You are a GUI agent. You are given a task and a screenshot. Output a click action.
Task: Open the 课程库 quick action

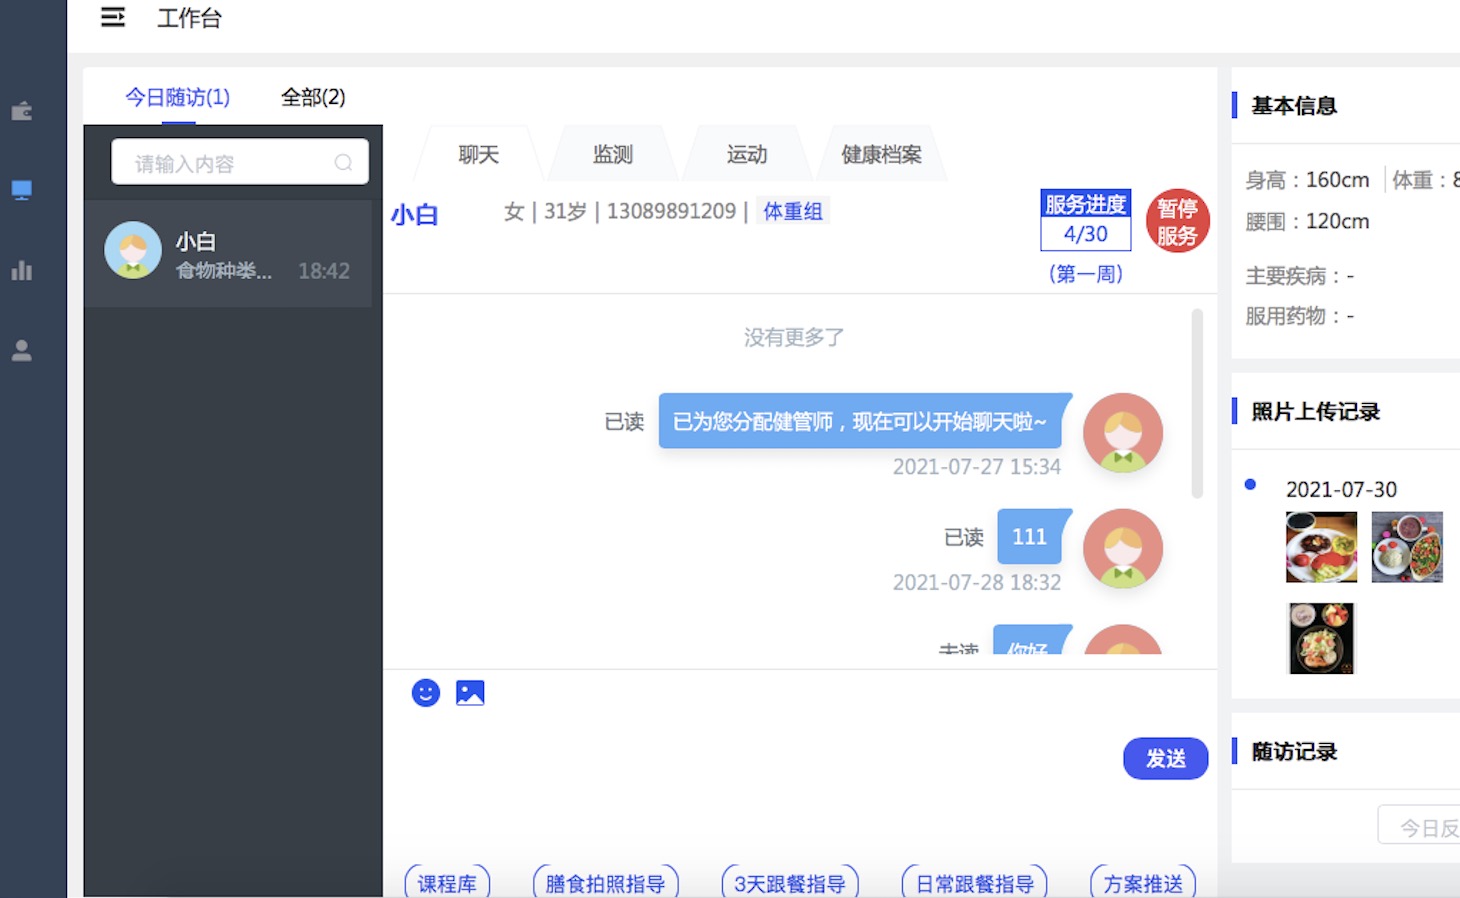click(x=446, y=883)
